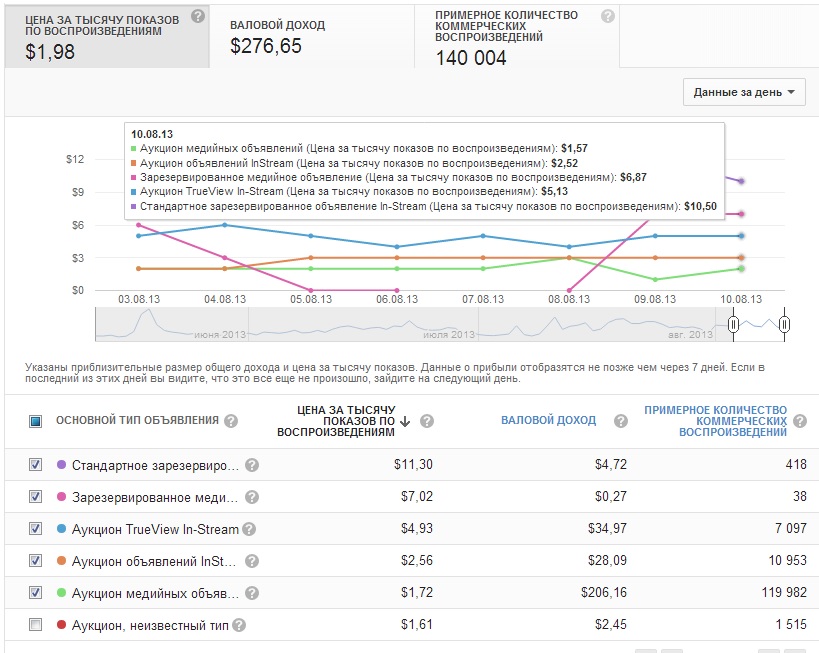This screenshot has height=653, width=819.
Task: Uncheck the 'Аукцион TrueView In-Stream' row checkbox
Action: (36, 529)
